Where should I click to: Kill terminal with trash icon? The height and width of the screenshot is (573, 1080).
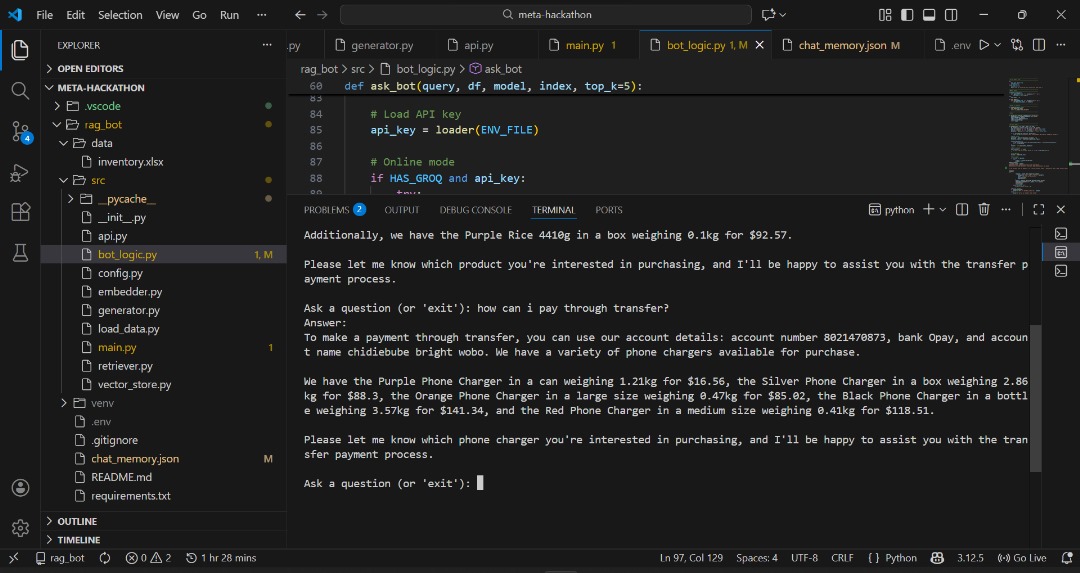tap(984, 209)
